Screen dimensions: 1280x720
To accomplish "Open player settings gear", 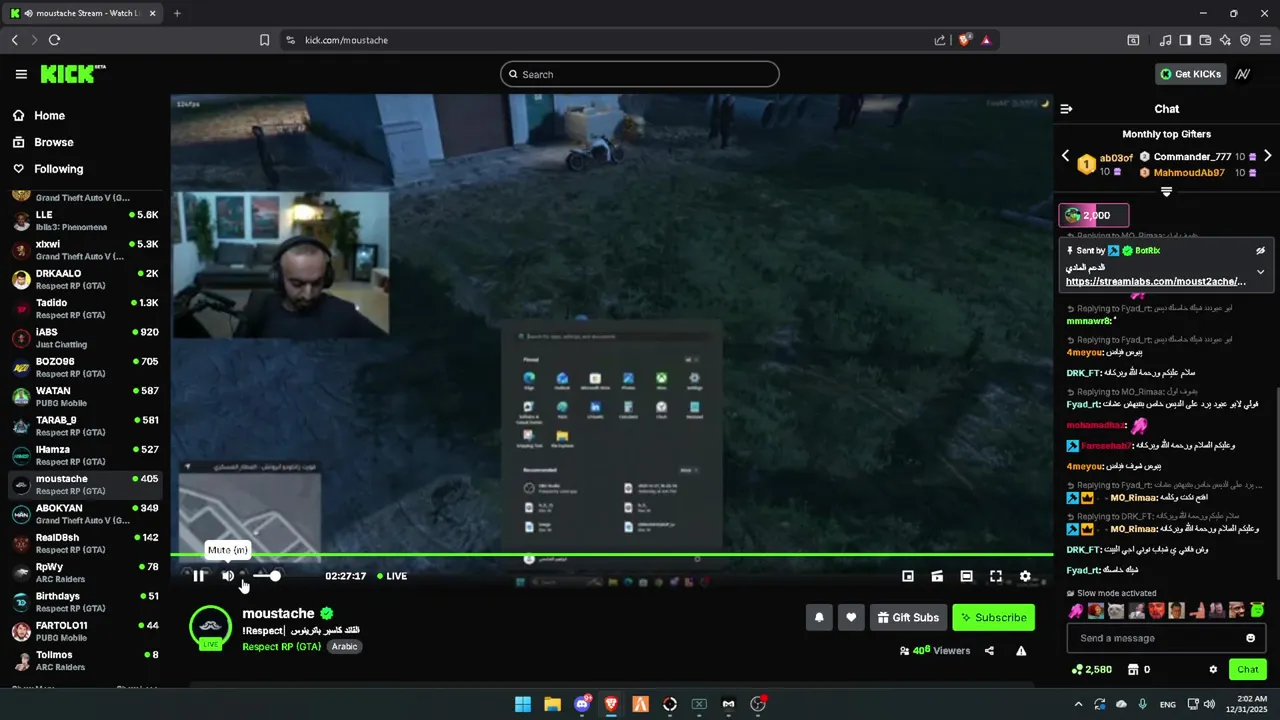I will 1025,576.
